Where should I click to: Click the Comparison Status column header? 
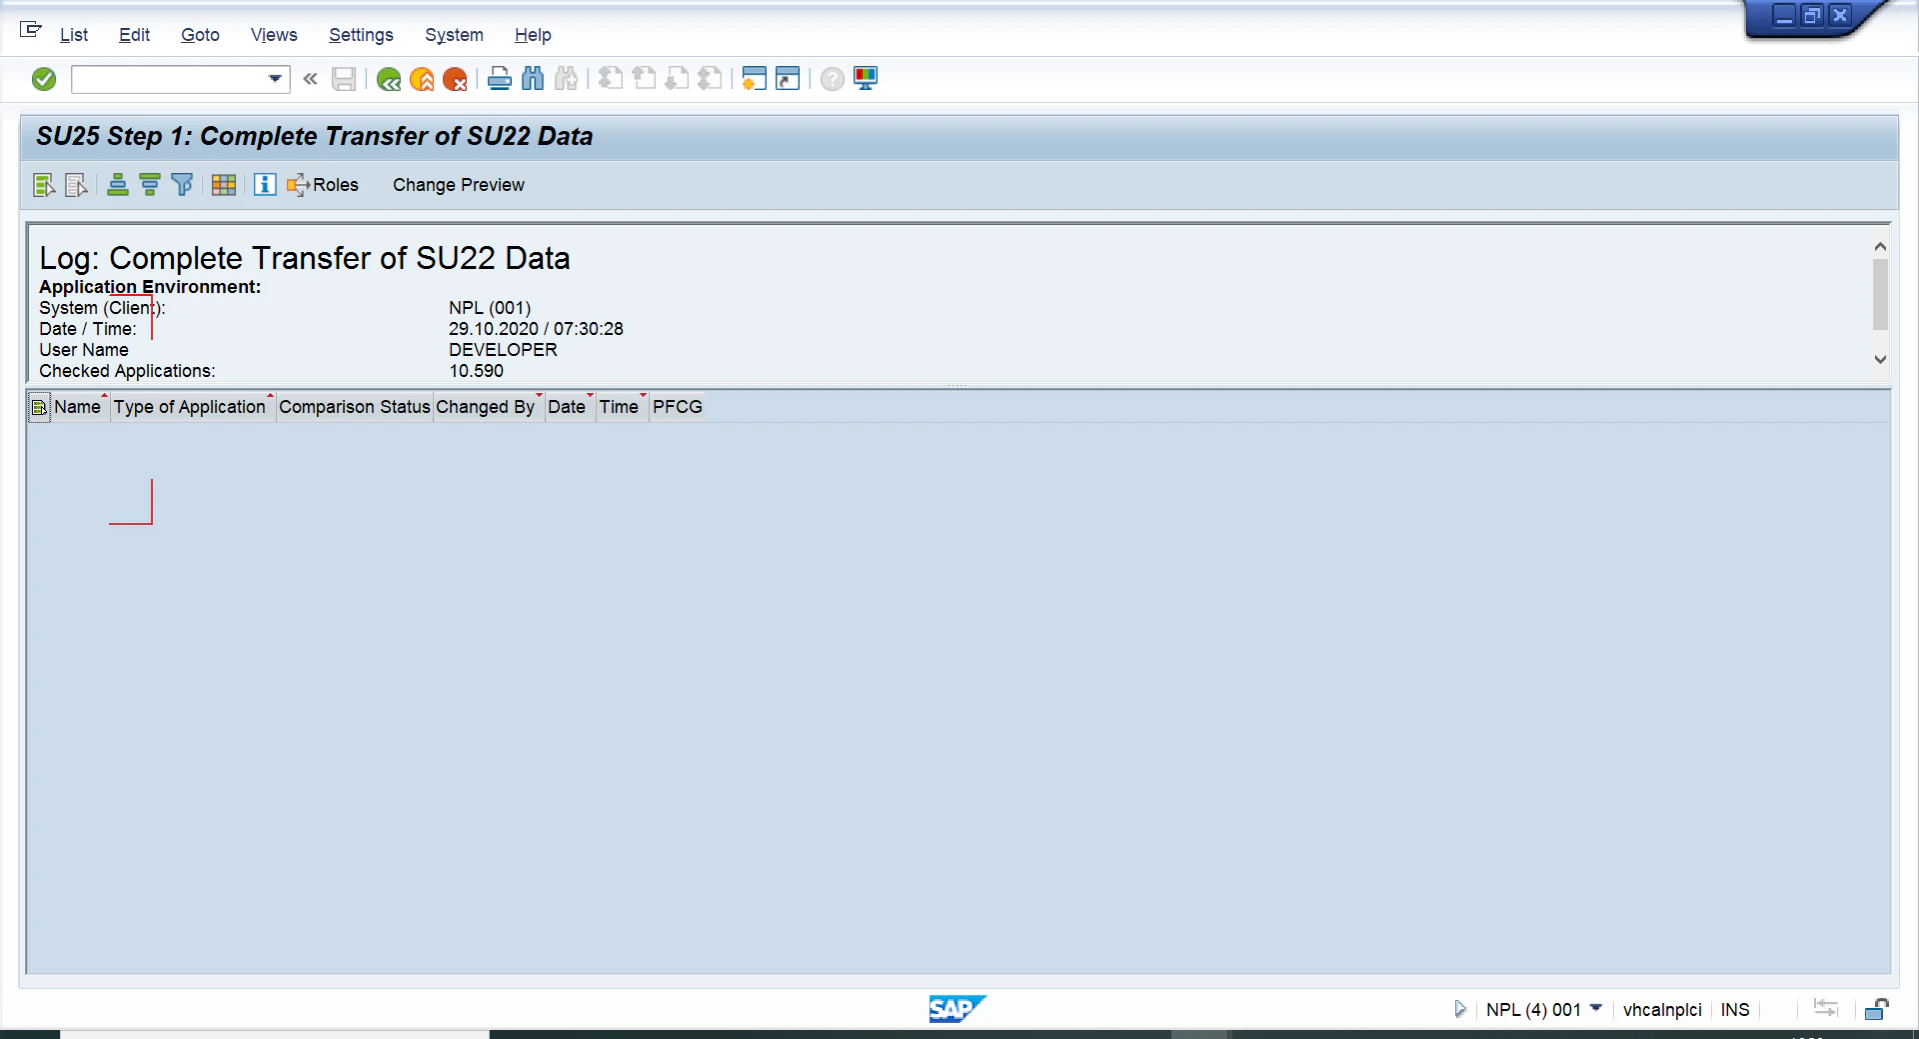(355, 407)
